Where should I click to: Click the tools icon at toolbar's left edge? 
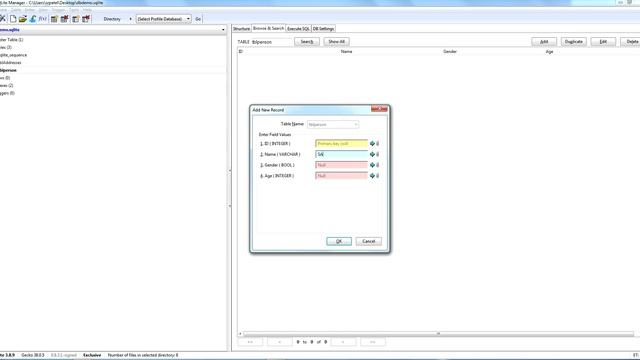coord(3,19)
